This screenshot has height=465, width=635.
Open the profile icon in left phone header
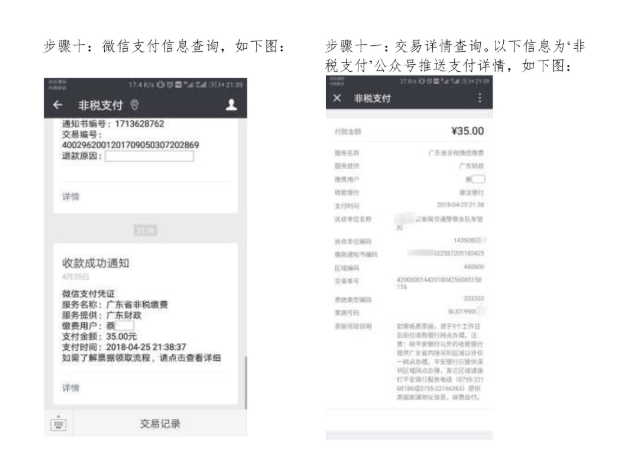(x=231, y=105)
